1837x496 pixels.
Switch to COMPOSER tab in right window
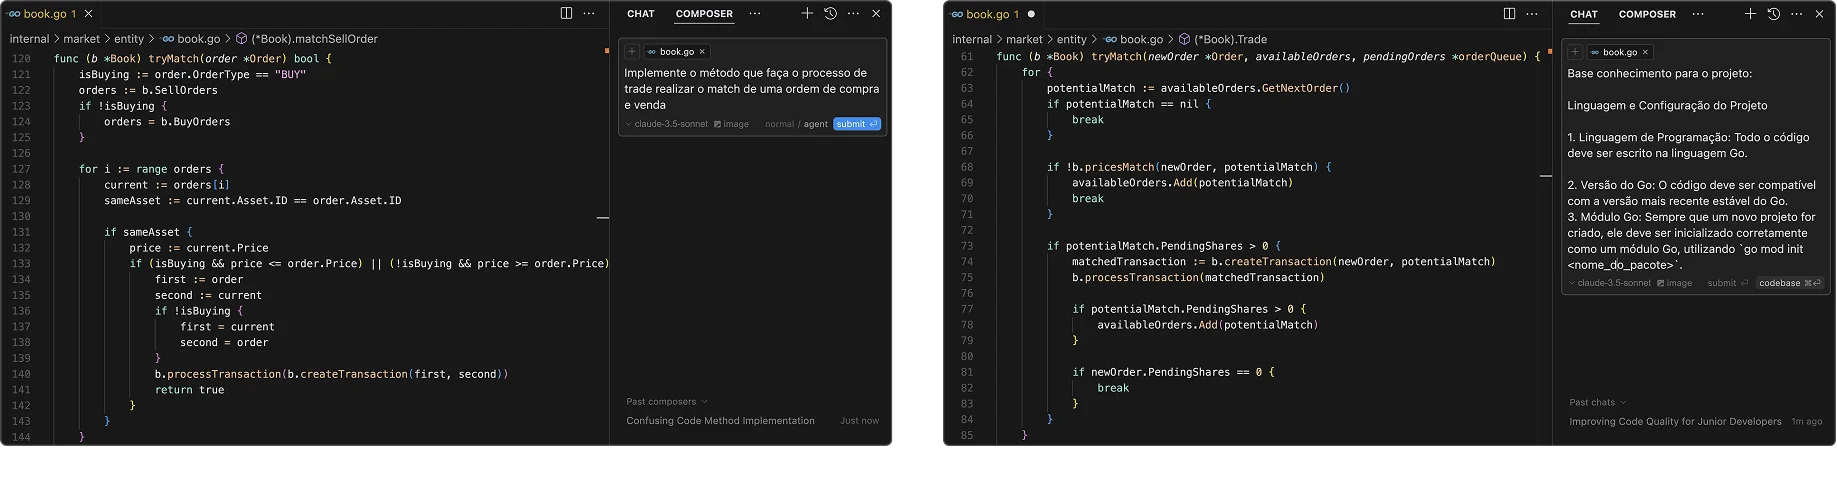pos(1647,14)
